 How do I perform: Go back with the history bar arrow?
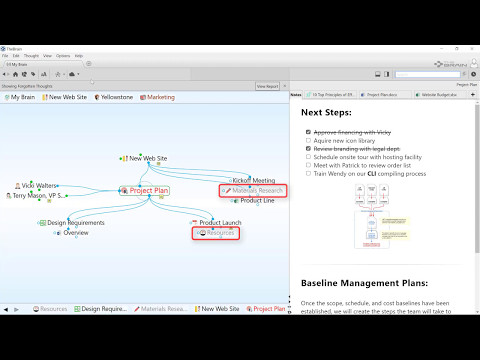coord(6,309)
